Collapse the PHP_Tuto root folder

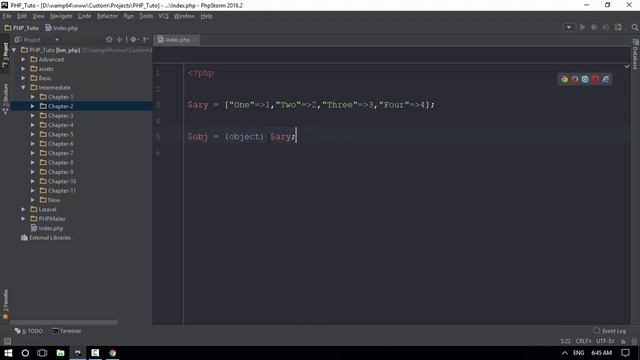(x=15, y=50)
